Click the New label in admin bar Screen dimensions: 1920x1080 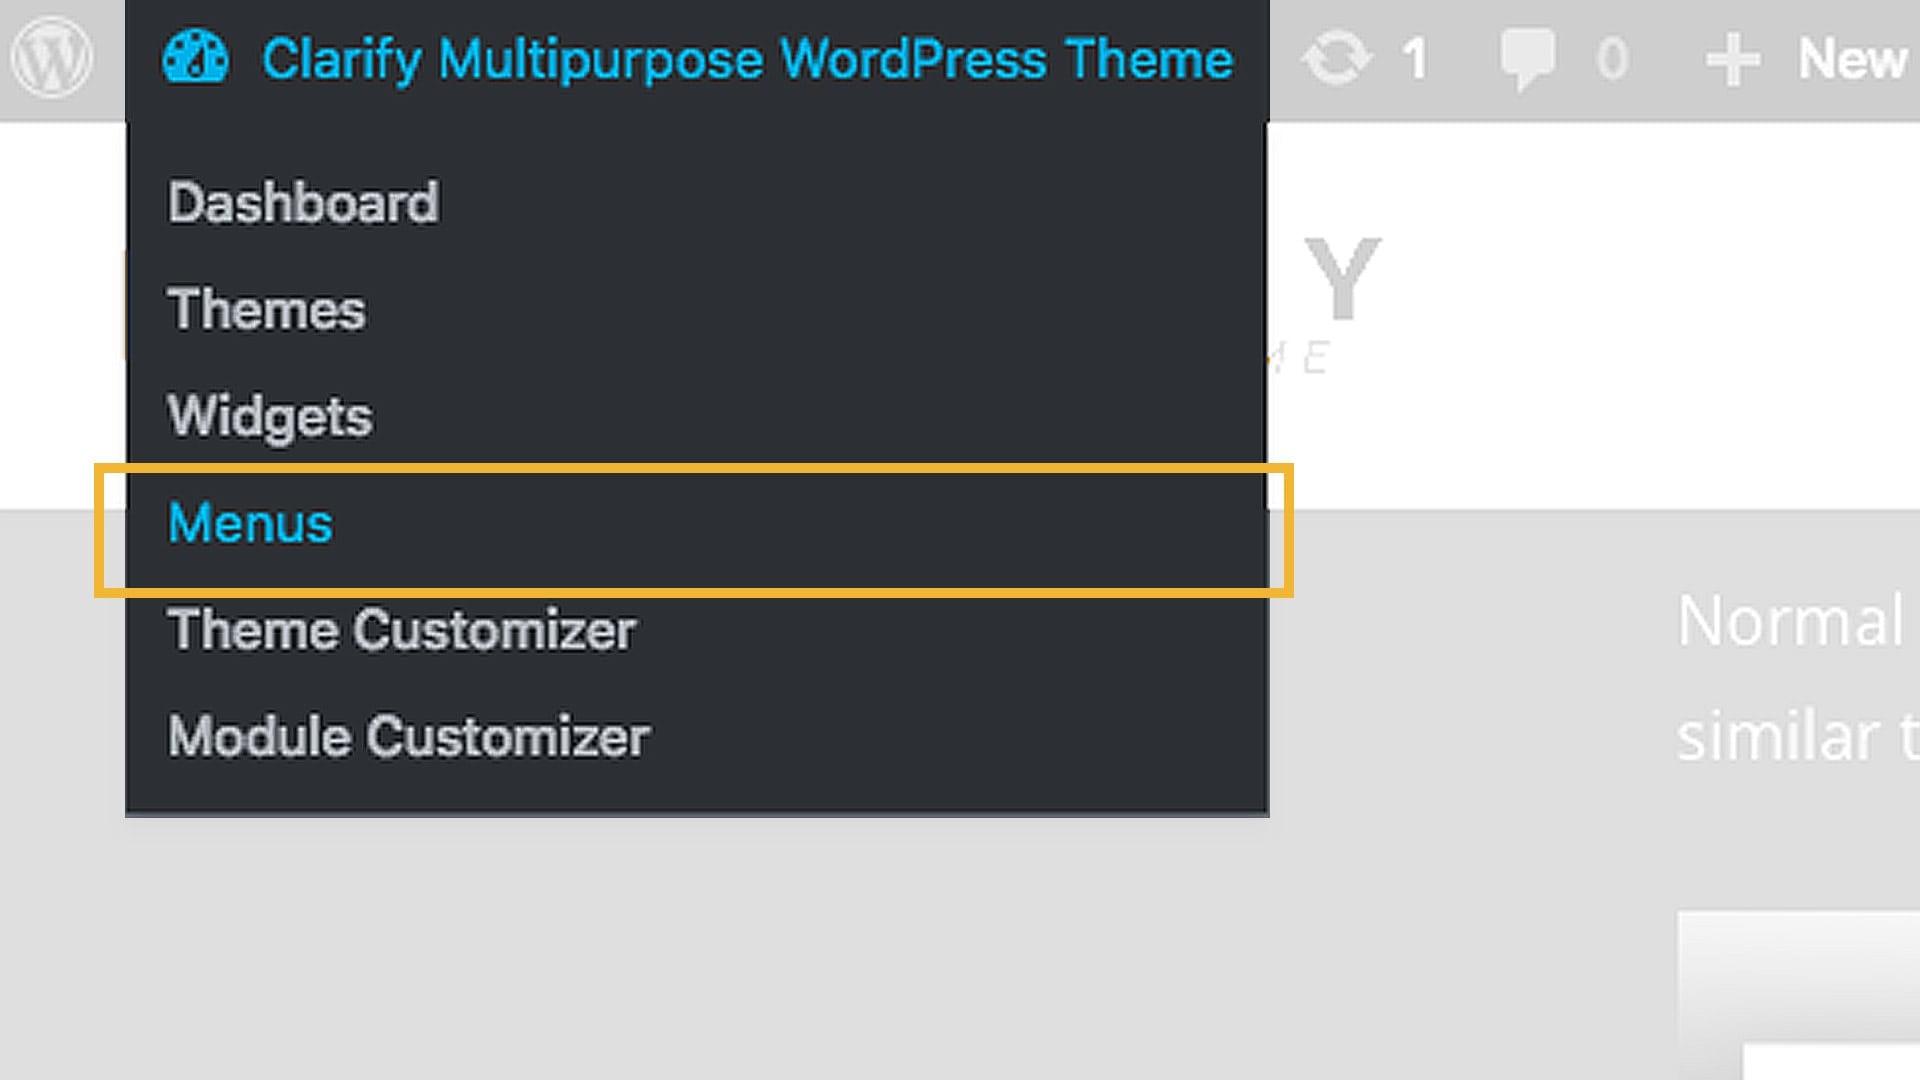[1852, 60]
